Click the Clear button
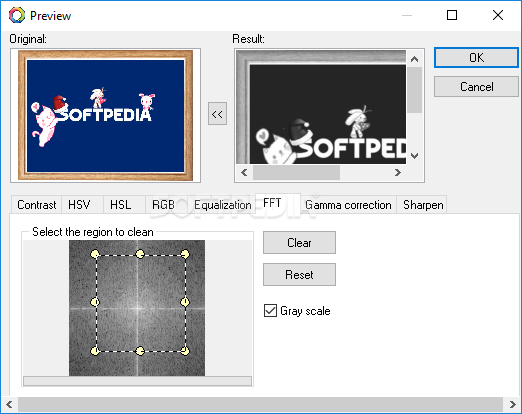Screen dimensions: 522x414 pos(299,243)
